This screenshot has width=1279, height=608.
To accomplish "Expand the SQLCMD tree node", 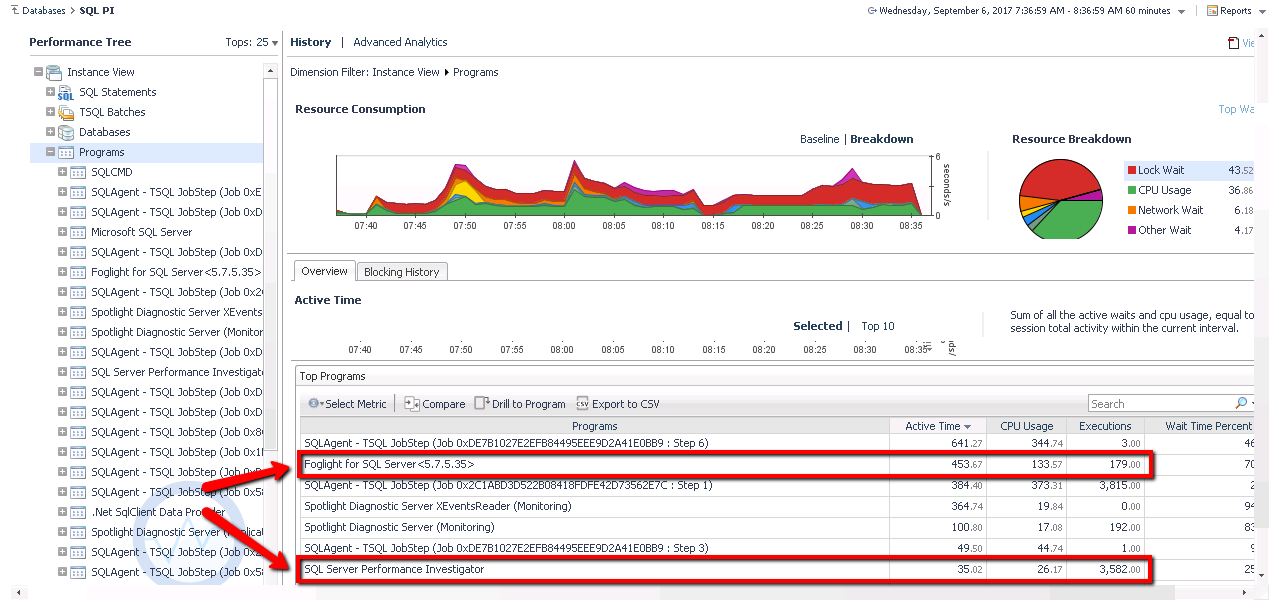I will [62, 172].
